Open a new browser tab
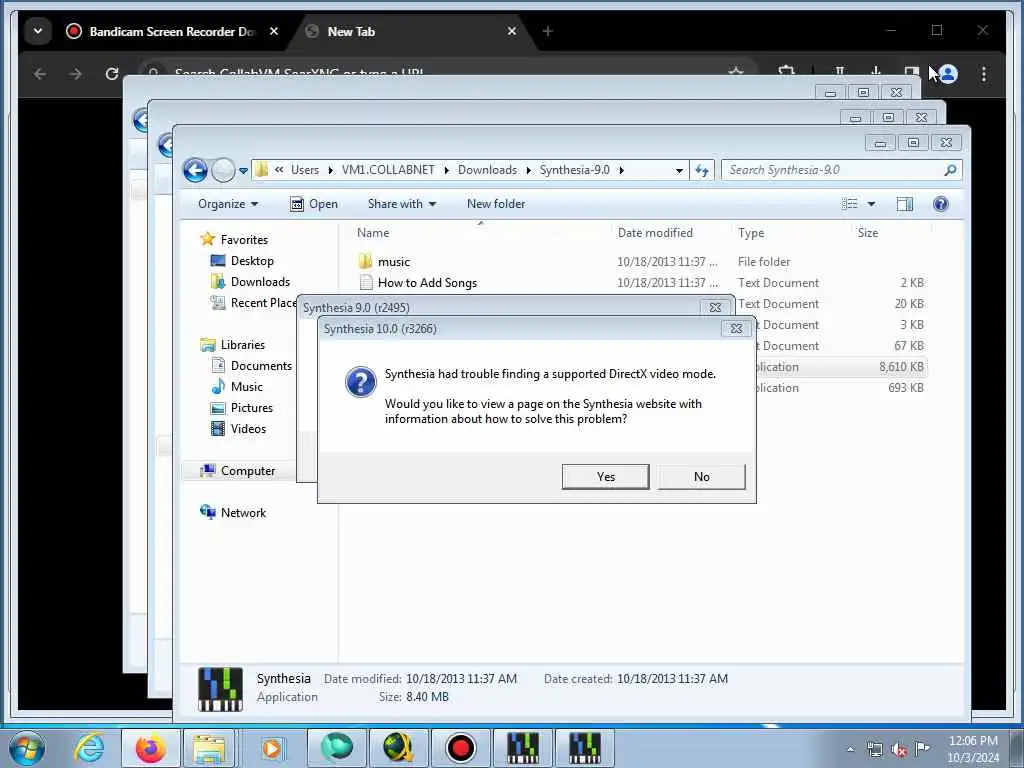 (x=547, y=31)
